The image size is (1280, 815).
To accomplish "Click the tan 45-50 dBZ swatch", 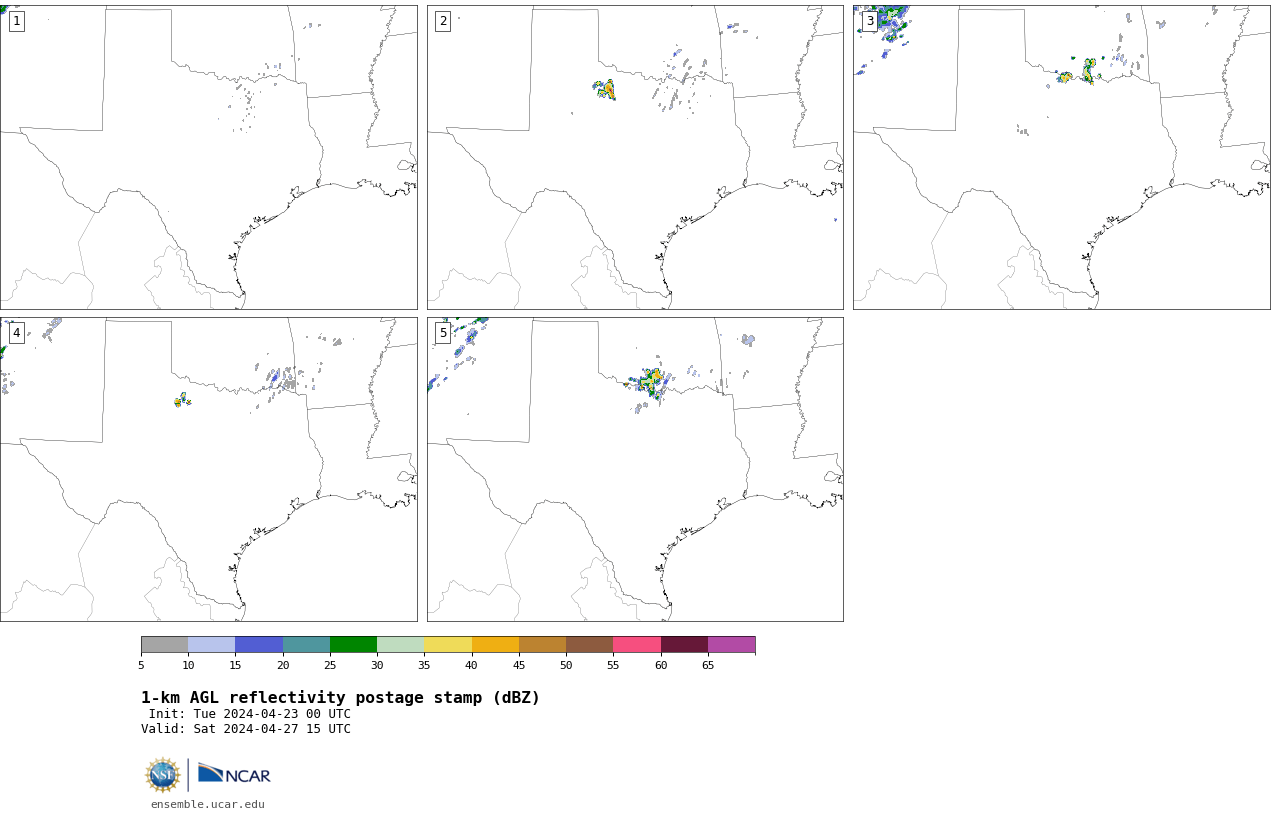I will point(542,644).
